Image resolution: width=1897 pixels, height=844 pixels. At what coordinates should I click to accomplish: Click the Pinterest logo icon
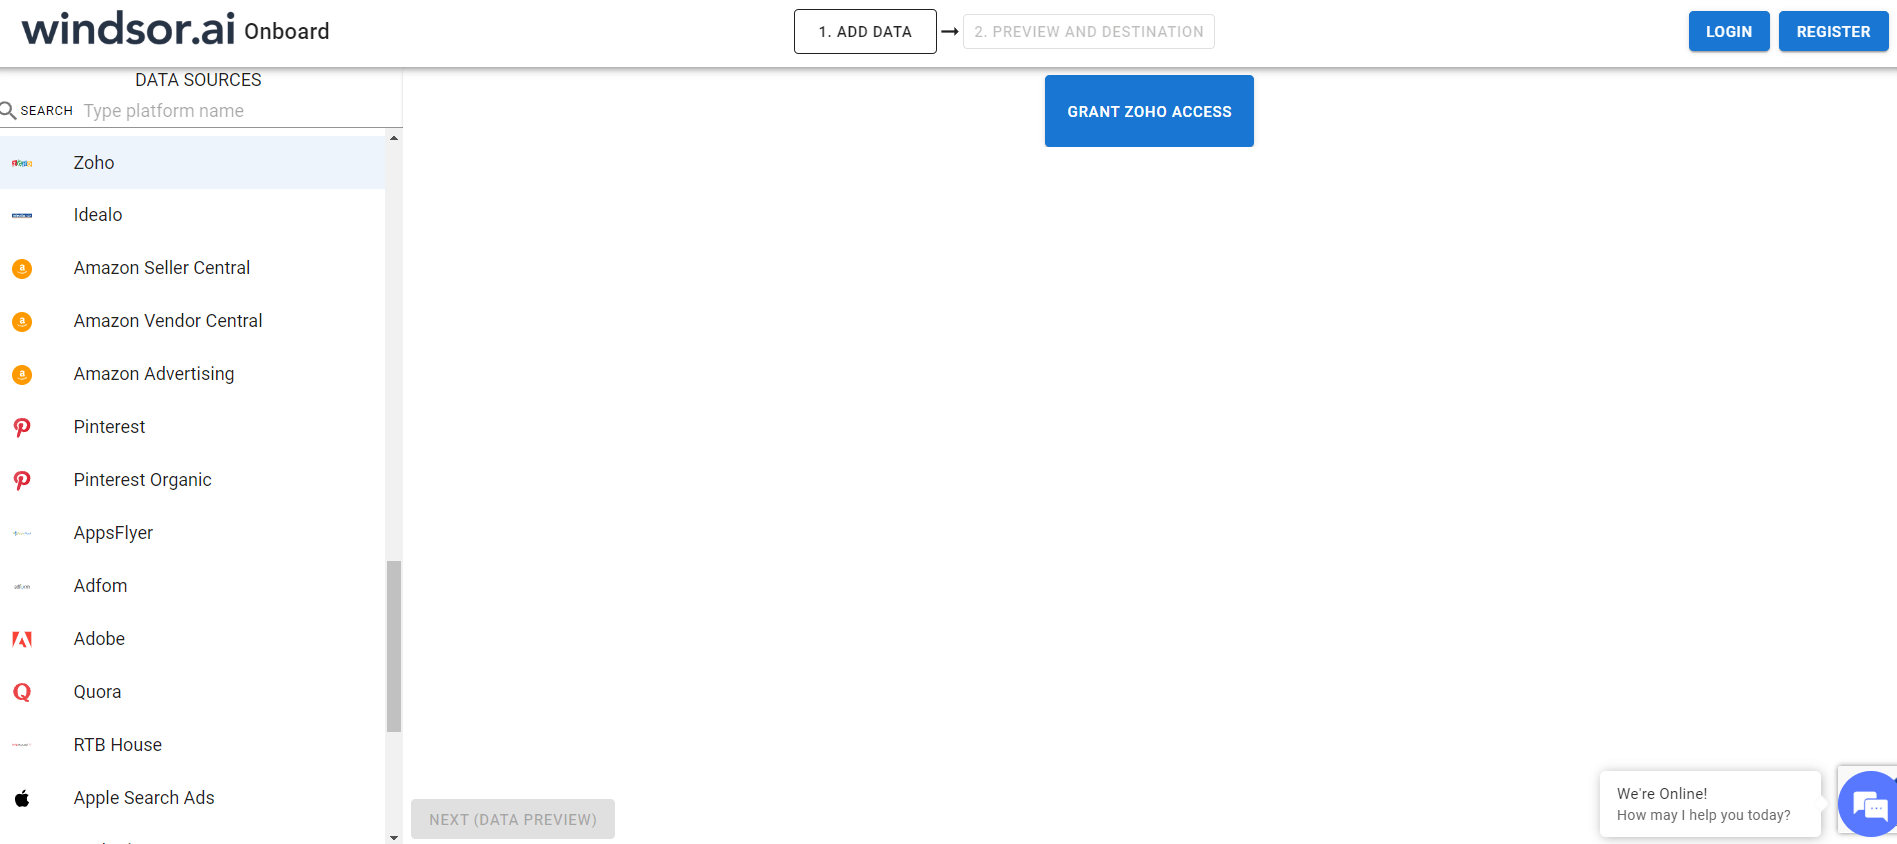pyautogui.click(x=22, y=427)
